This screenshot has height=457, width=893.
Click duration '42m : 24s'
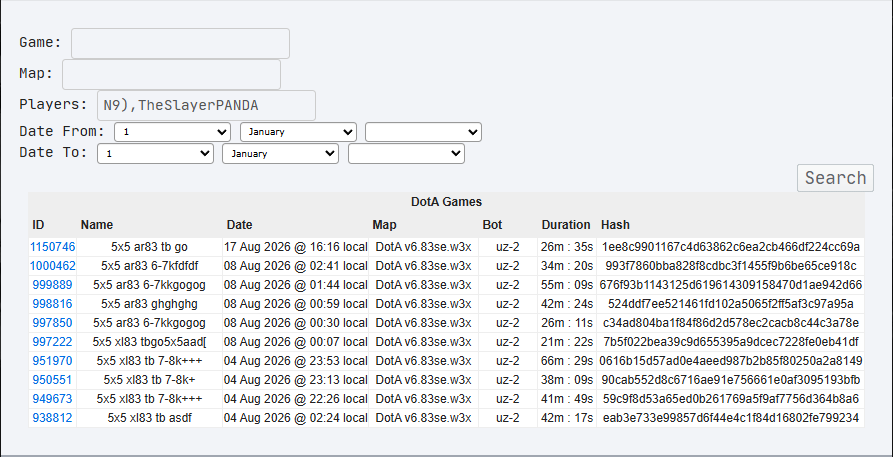(x=567, y=304)
